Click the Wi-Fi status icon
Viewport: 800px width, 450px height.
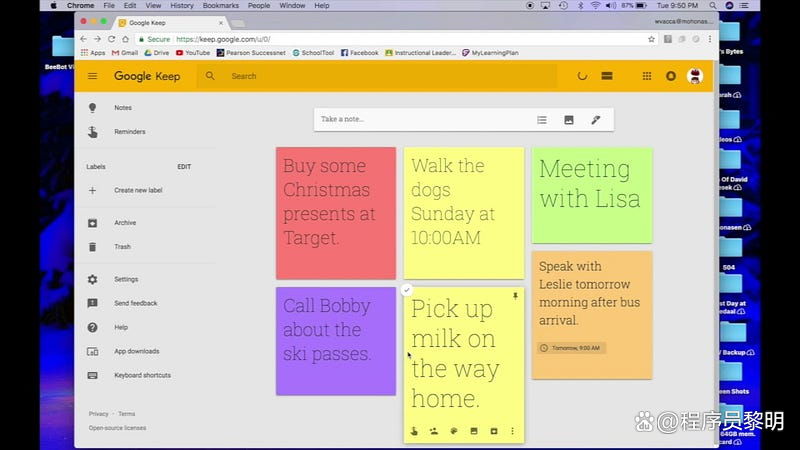tap(595, 6)
